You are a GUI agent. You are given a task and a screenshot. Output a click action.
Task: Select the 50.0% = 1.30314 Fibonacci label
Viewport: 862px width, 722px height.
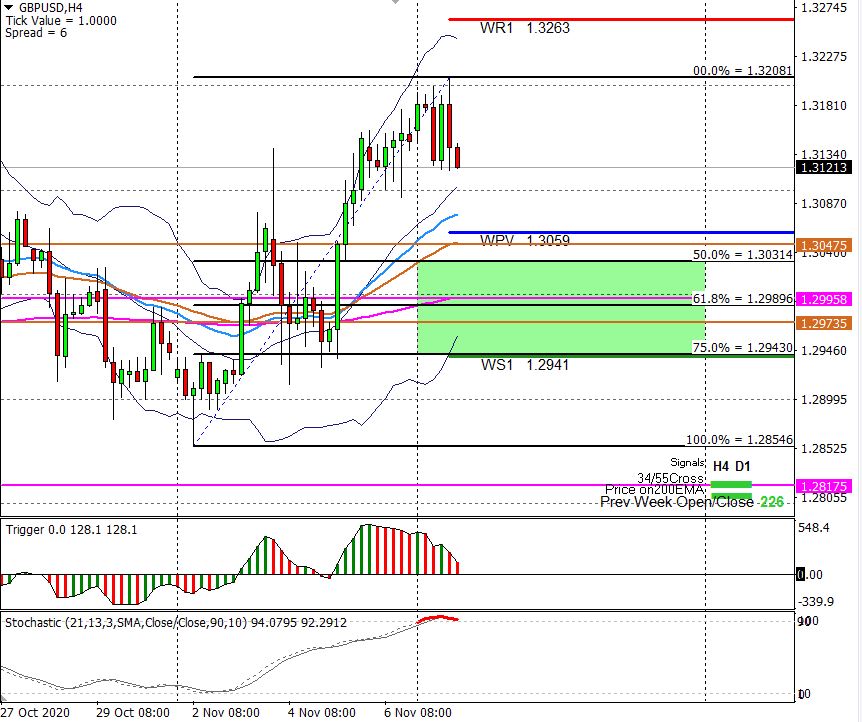(x=743, y=255)
